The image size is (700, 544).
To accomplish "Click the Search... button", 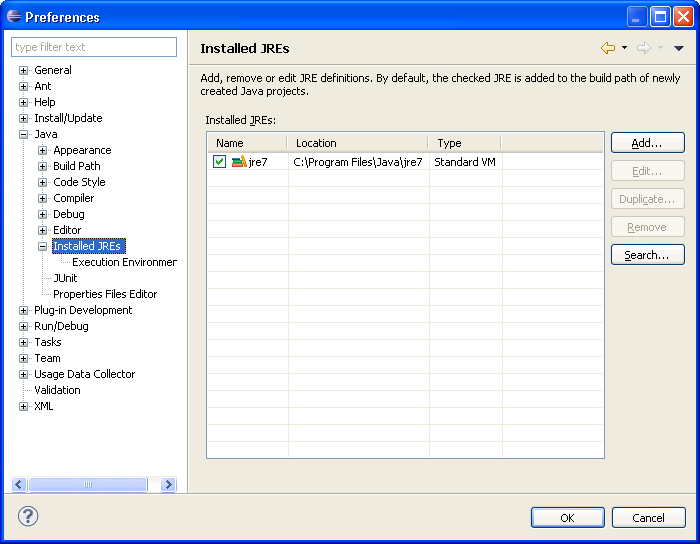I will pyautogui.click(x=647, y=255).
